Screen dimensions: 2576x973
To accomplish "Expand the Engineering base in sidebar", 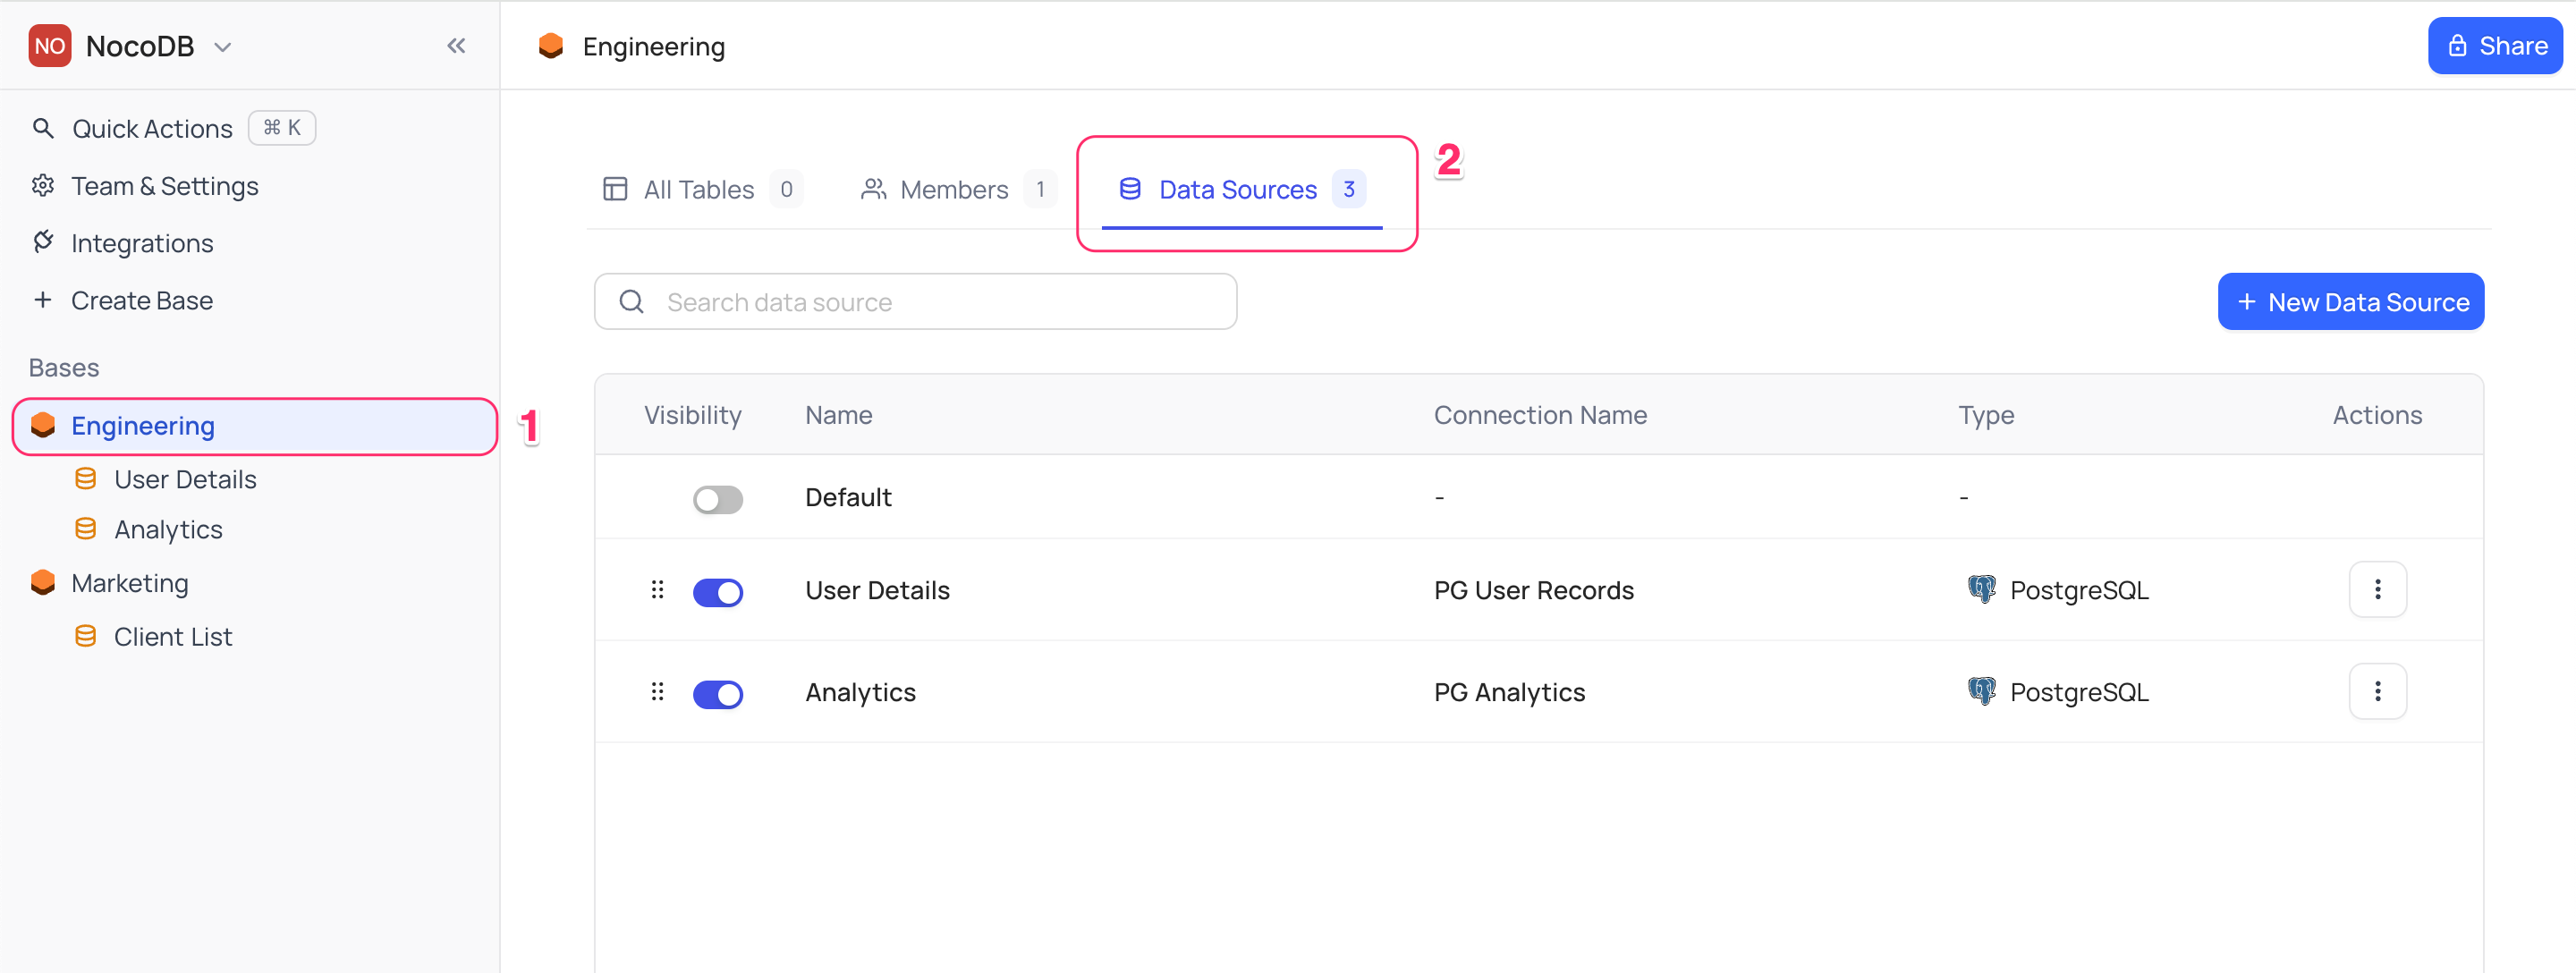I will point(141,426).
